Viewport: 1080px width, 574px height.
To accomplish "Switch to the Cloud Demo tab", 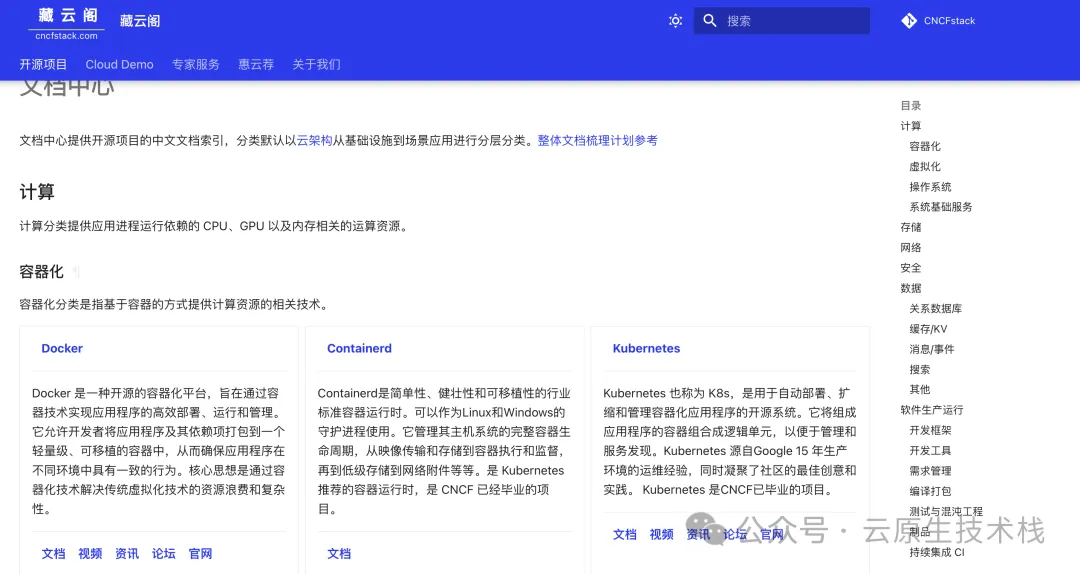I will (x=119, y=64).
